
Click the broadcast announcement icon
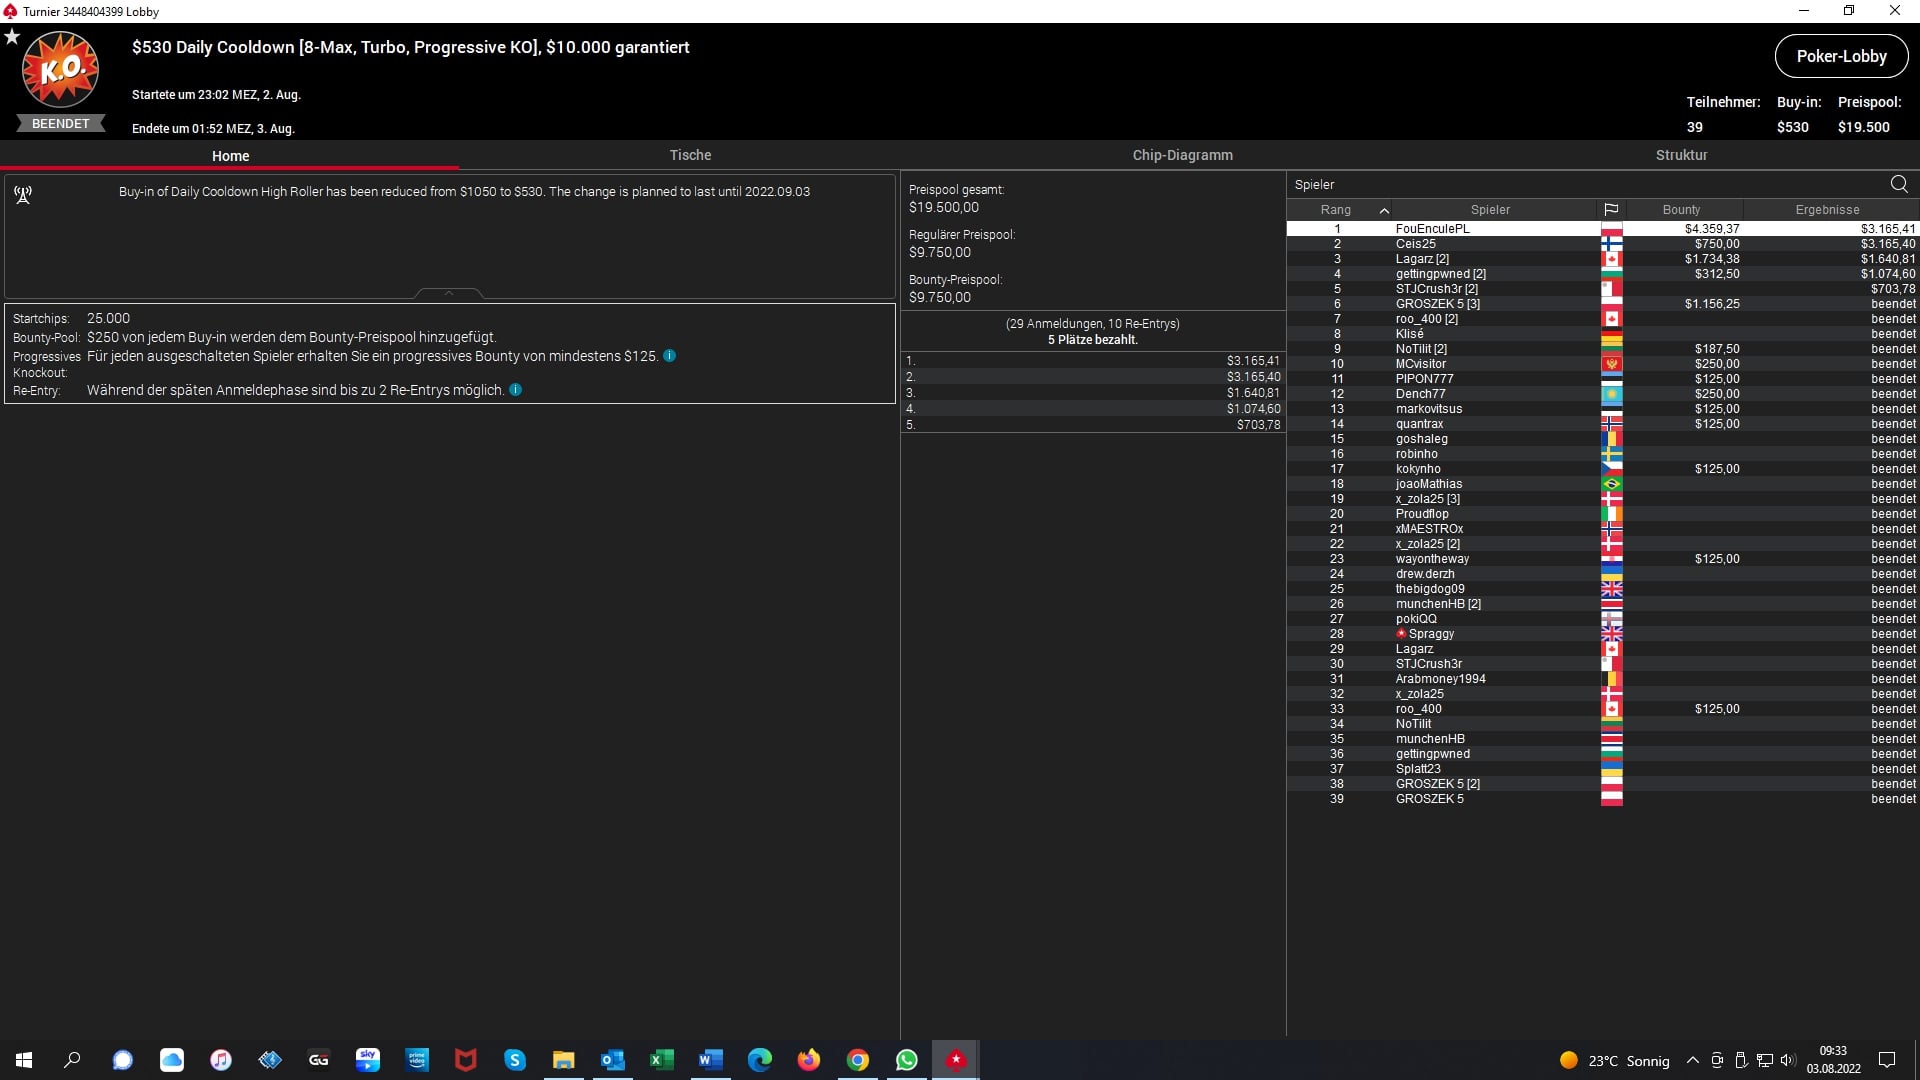tap(23, 195)
